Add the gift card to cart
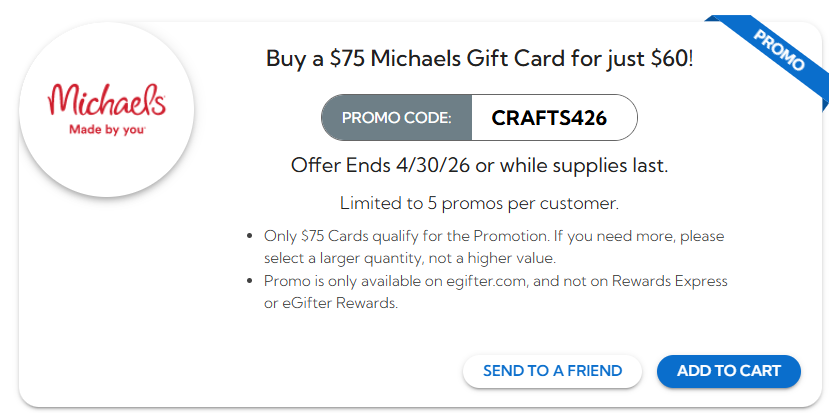This screenshot has height=413, width=838. (x=728, y=371)
